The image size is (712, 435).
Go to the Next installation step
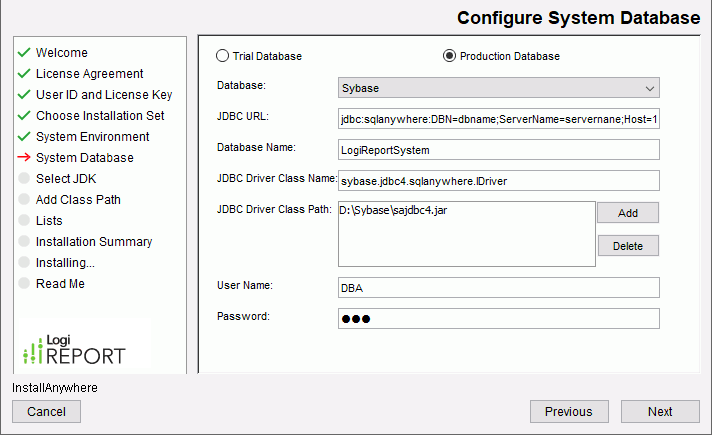660,411
